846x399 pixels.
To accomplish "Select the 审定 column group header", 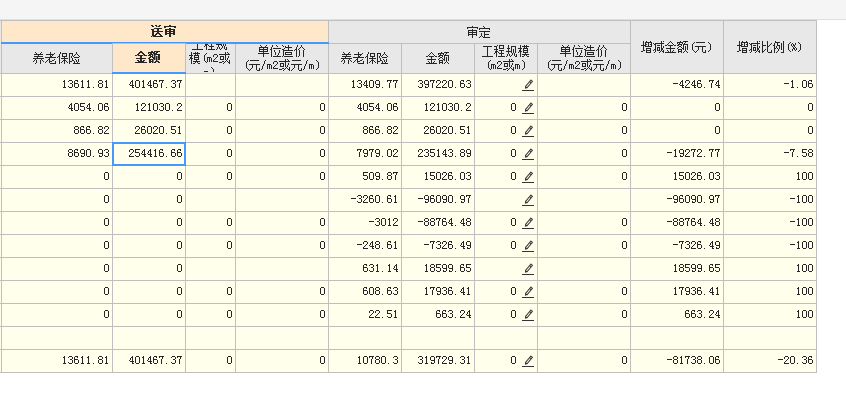I will (x=479, y=32).
